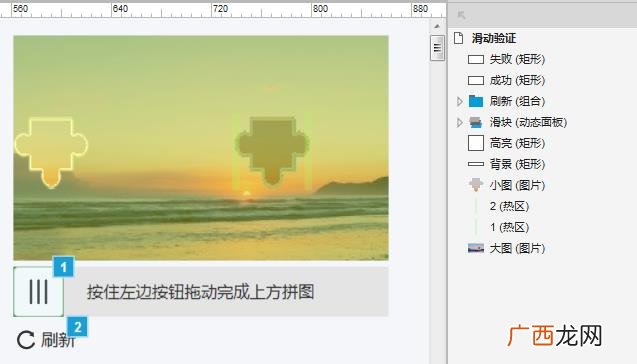Screen dimensions: 637x364
Task: Click thin bar icon beside 背景 (矩形)
Action: pyautogui.click(x=476, y=164)
